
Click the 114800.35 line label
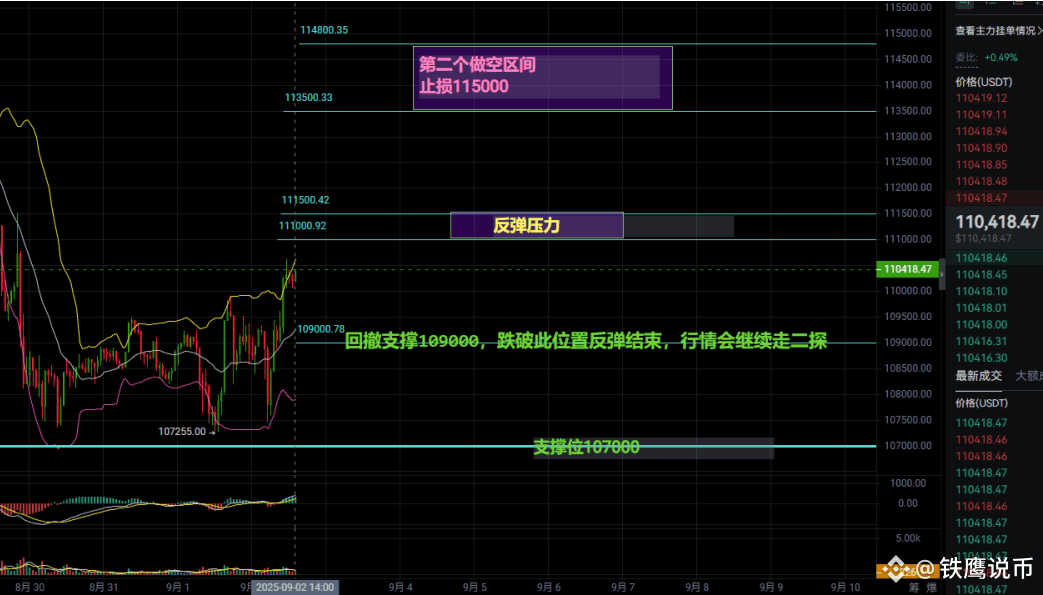[324, 30]
